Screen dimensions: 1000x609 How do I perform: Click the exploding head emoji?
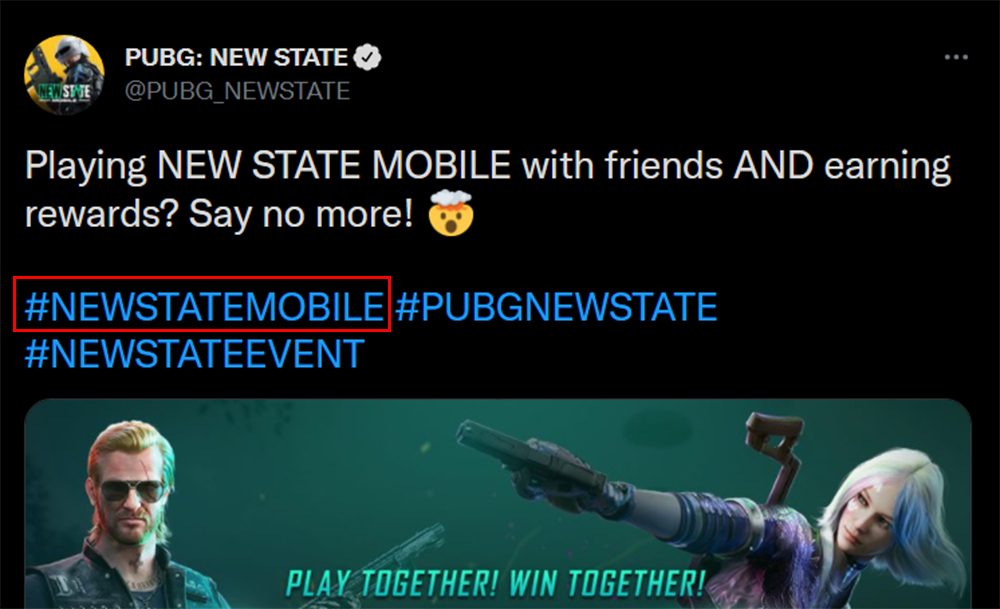point(452,213)
